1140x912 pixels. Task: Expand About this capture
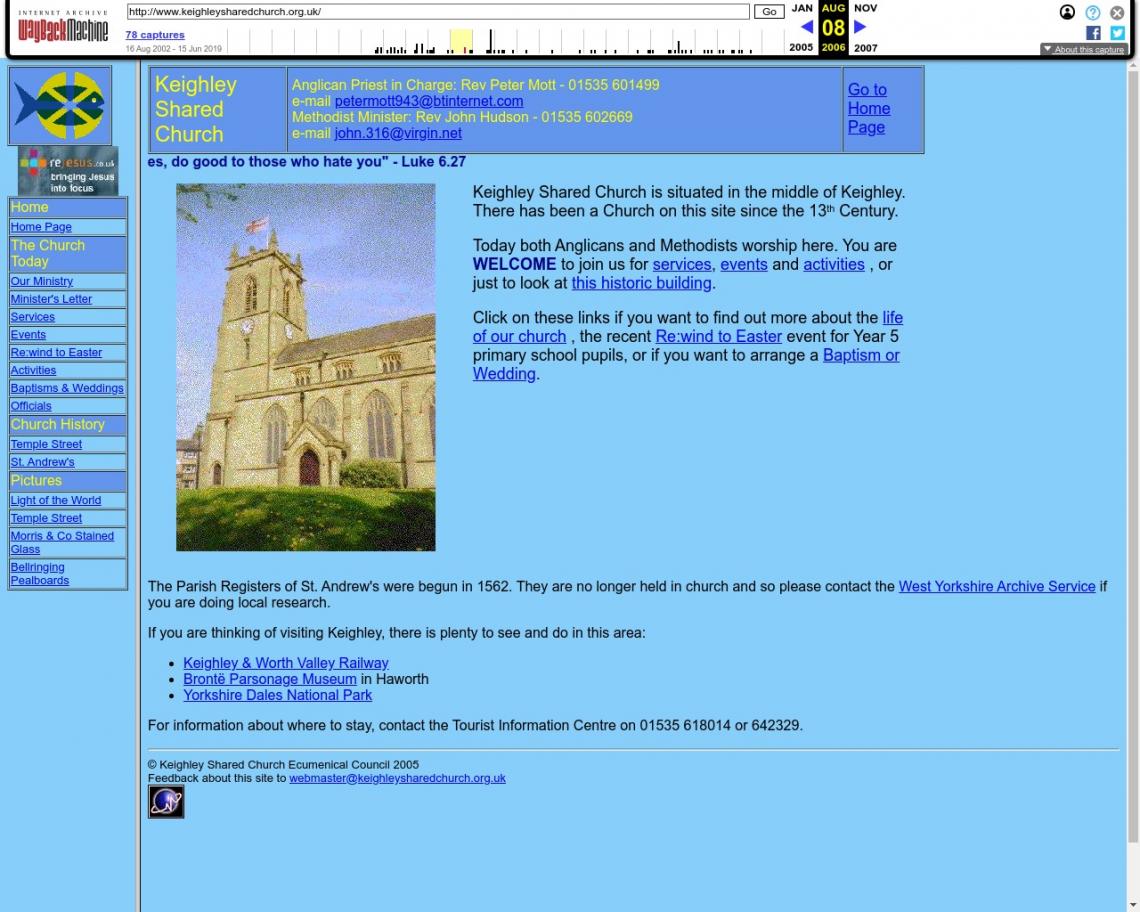pyautogui.click(x=1084, y=49)
